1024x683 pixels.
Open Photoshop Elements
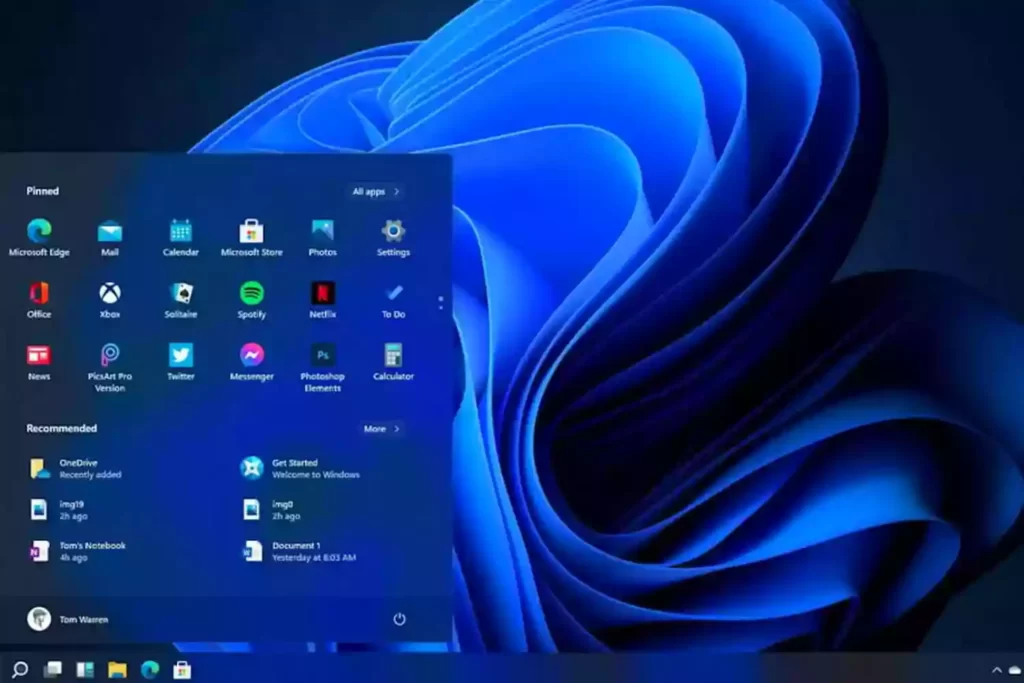pos(323,368)
